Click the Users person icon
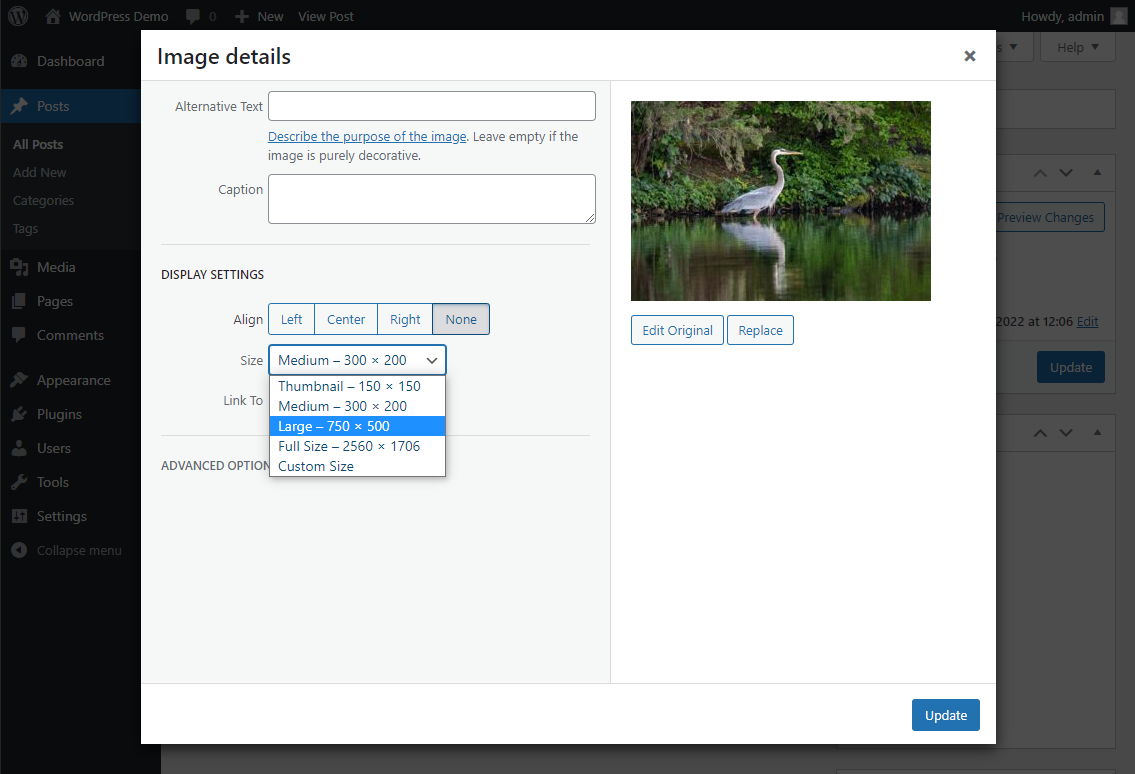 pyautogui.click(x=20, y=448)
